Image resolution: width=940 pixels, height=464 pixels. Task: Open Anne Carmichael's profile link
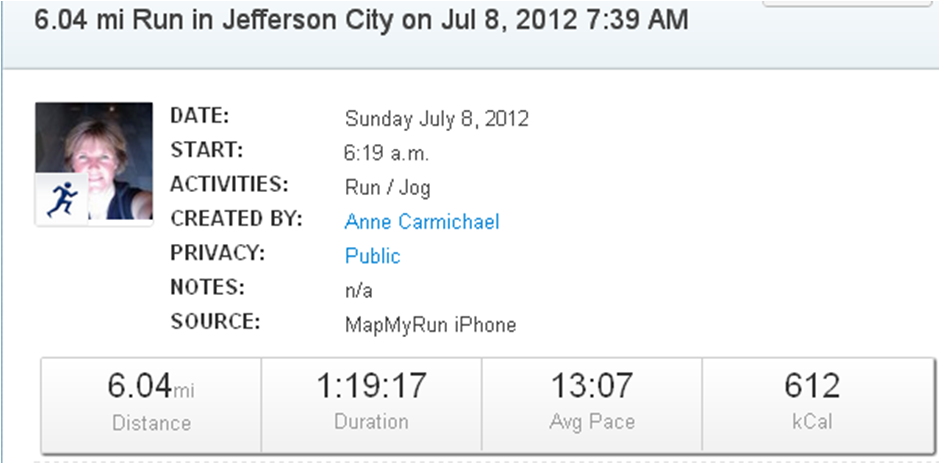pos(421,221)
